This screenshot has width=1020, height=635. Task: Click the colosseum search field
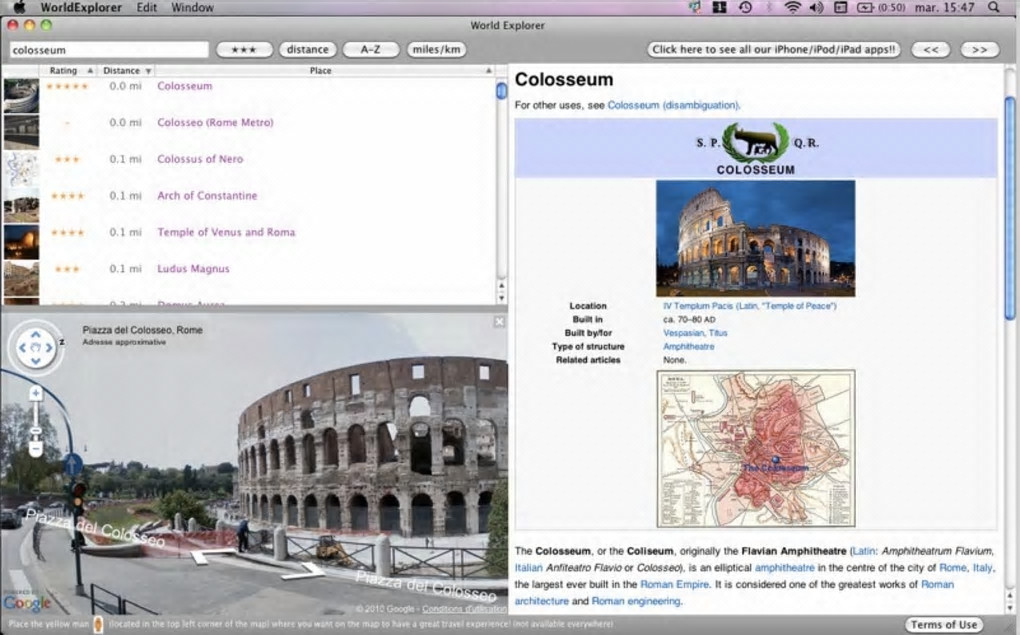pos(109,50)
